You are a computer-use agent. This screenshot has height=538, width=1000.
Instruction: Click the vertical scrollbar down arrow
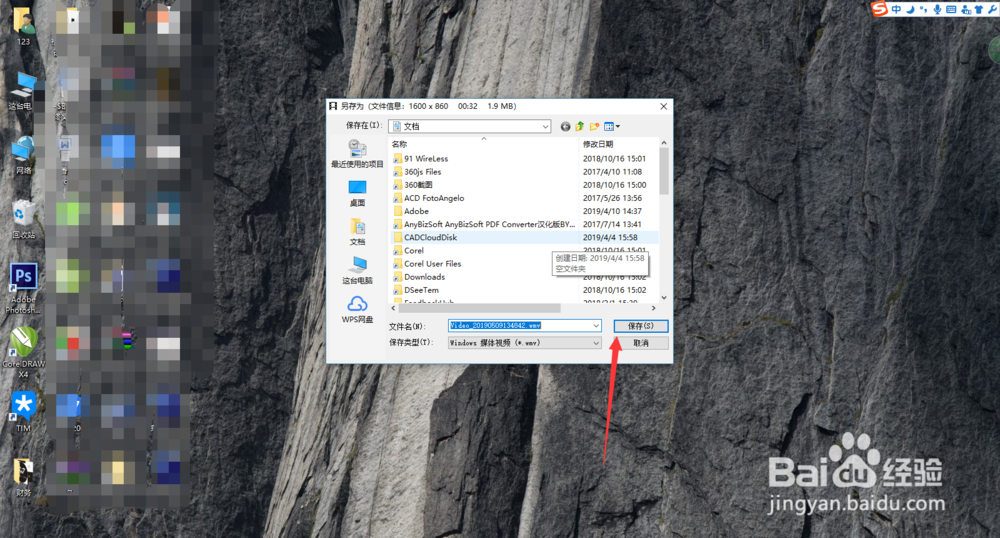664,297
